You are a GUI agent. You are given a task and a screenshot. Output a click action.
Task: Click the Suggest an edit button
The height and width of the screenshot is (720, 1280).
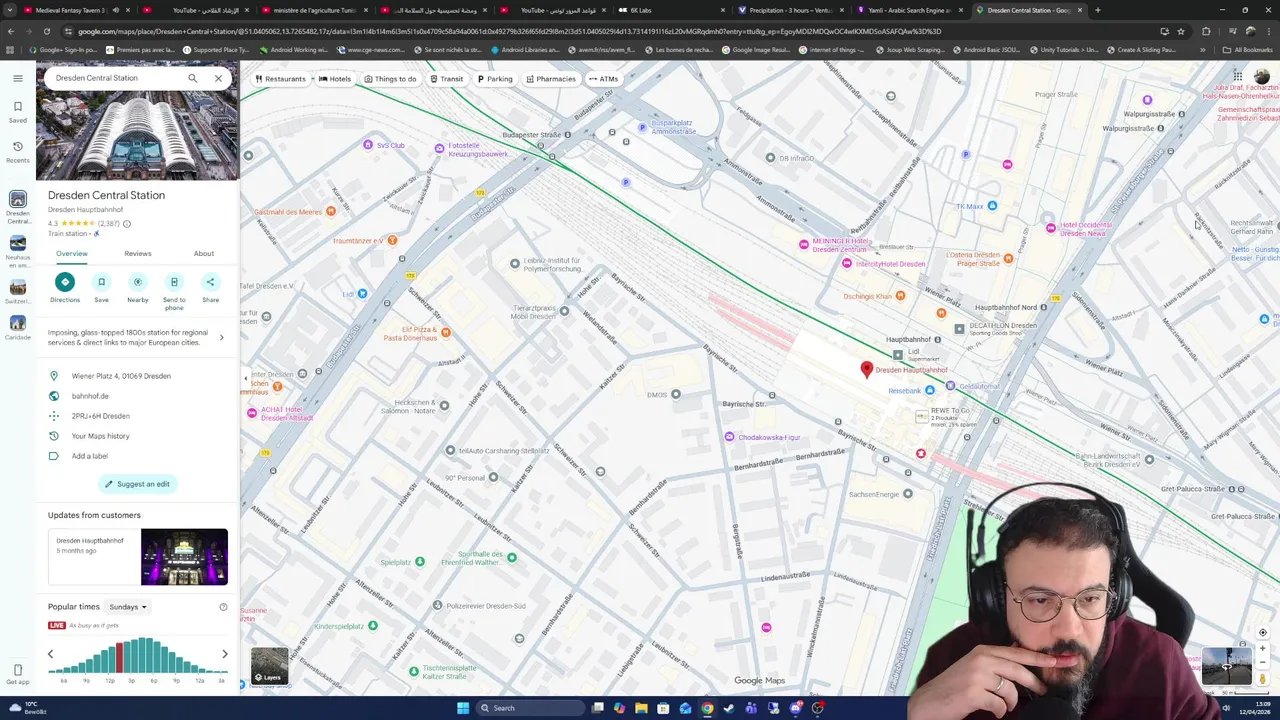[x=137, y=484]
